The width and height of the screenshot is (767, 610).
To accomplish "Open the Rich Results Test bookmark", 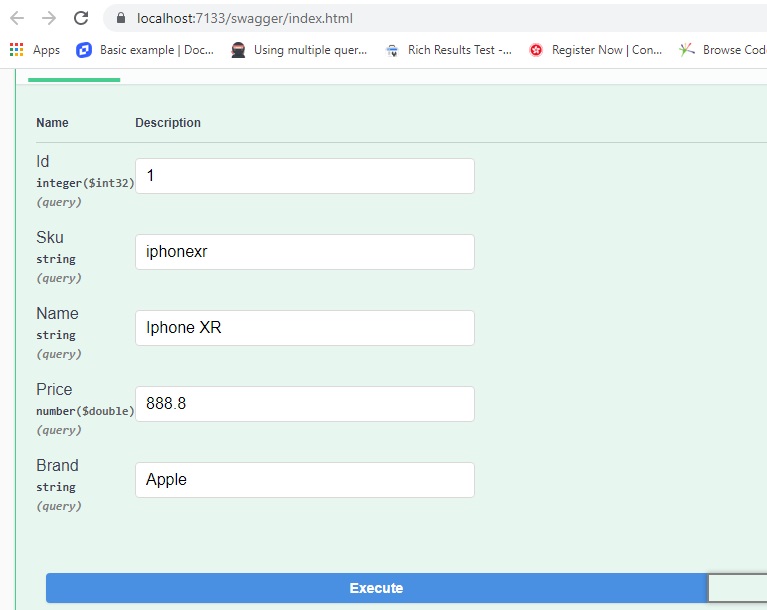I will (449, 50).
